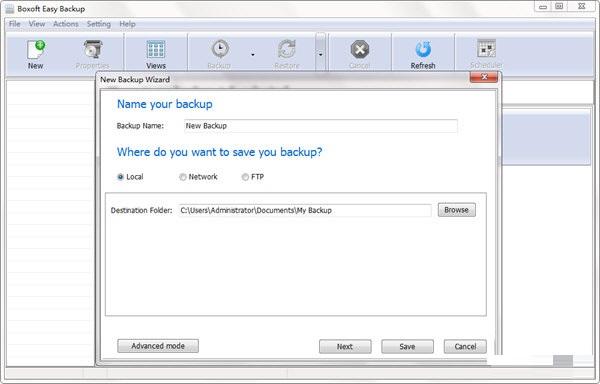Select the FTP radio button
The height and width of the screenshot is (384, 600).
[245, 177]
